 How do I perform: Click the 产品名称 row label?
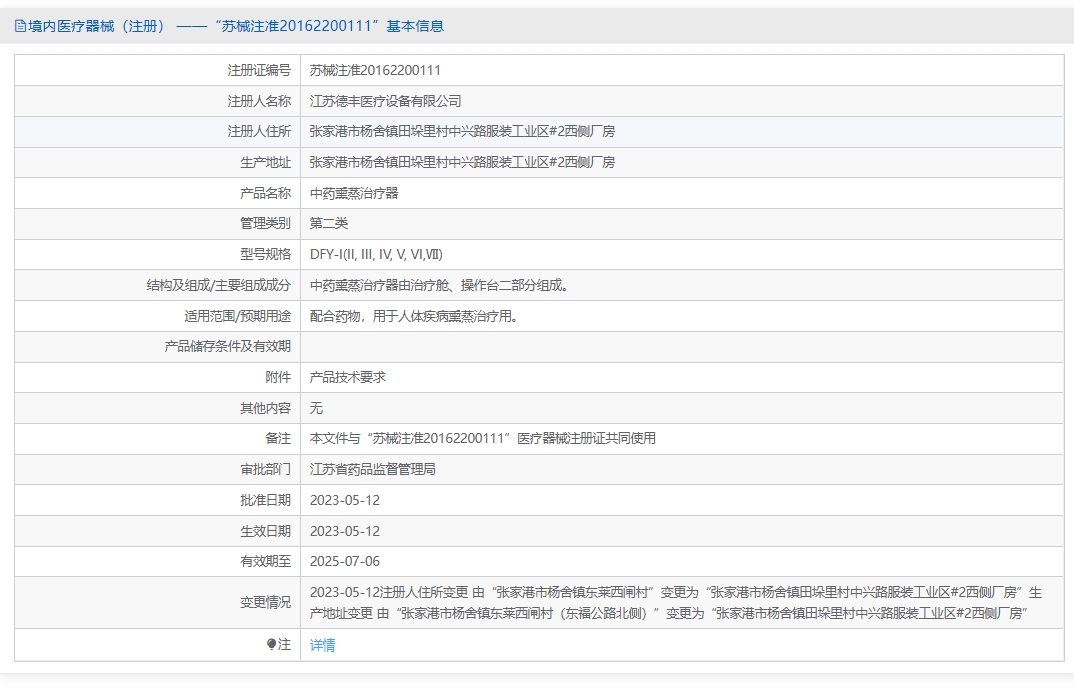(x=265, y=193)
